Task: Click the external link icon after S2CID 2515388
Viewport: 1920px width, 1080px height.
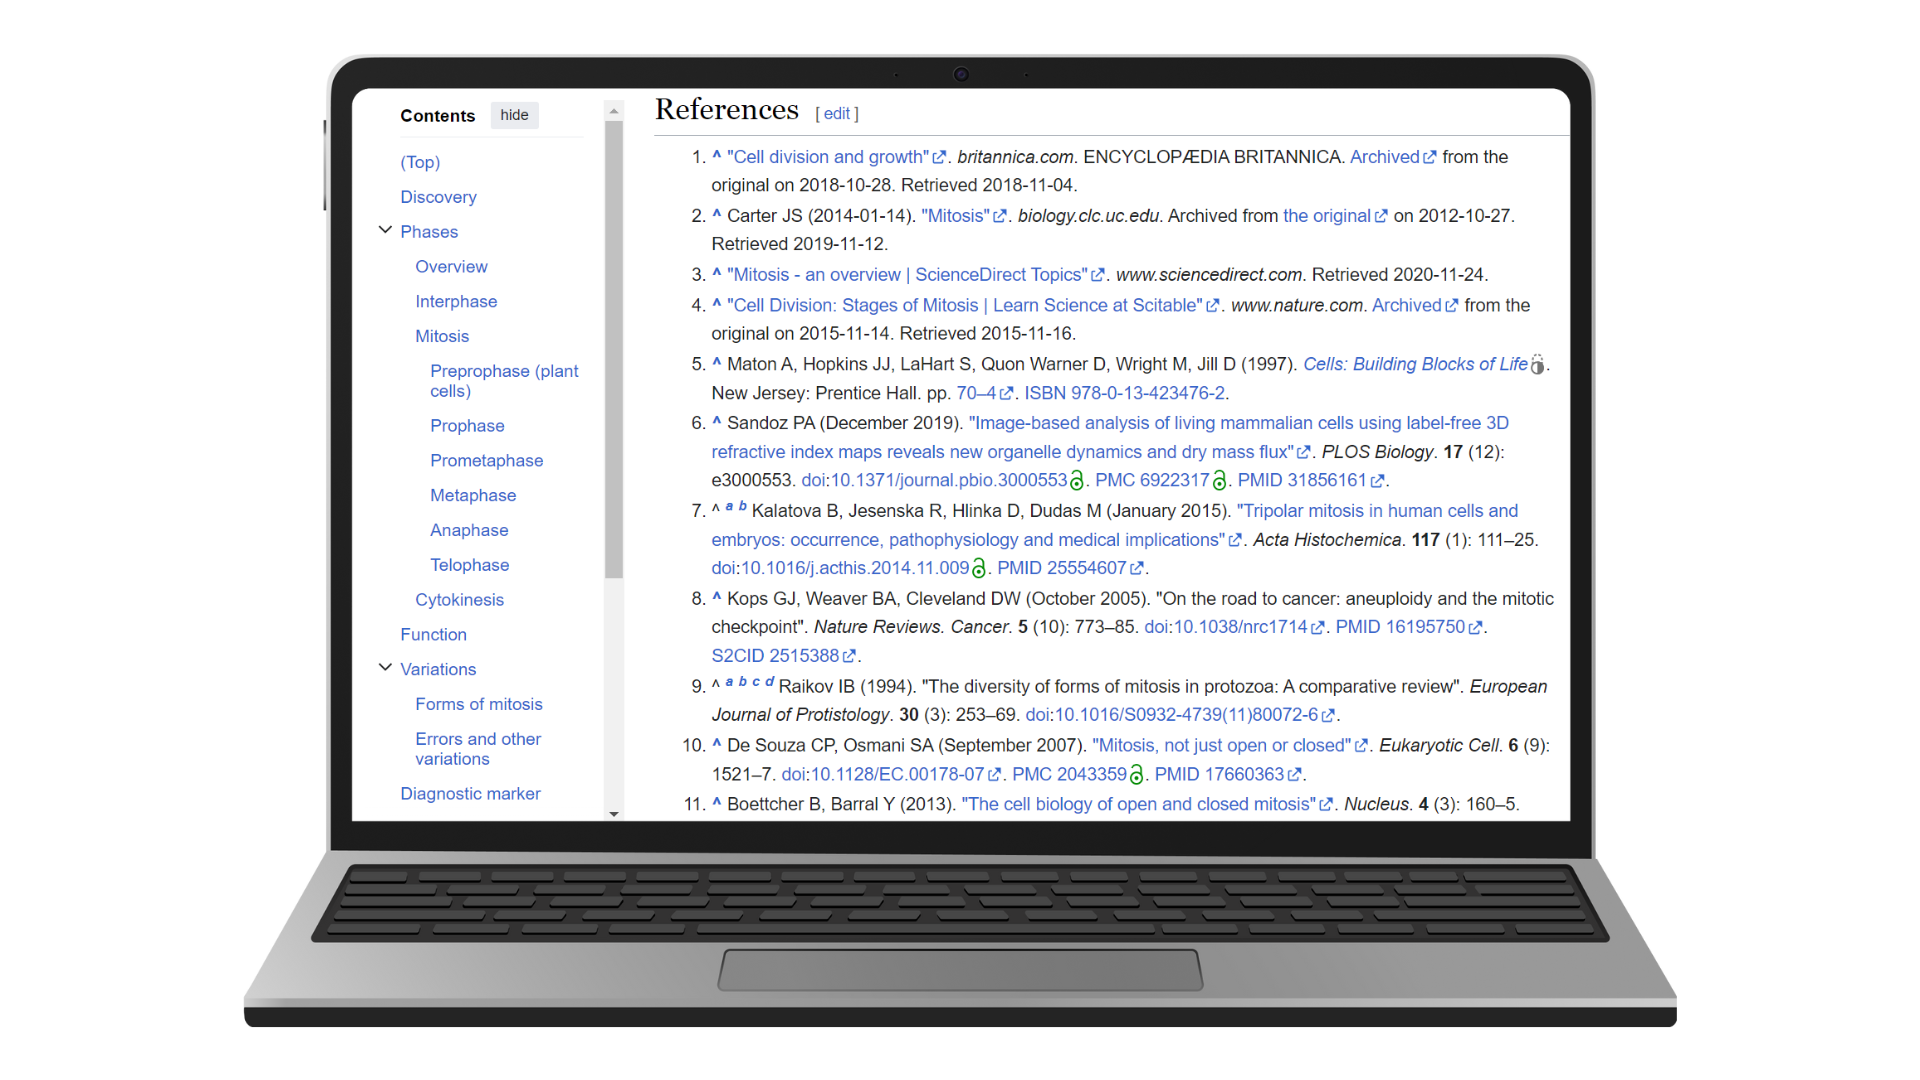Action: coord(849,656)
